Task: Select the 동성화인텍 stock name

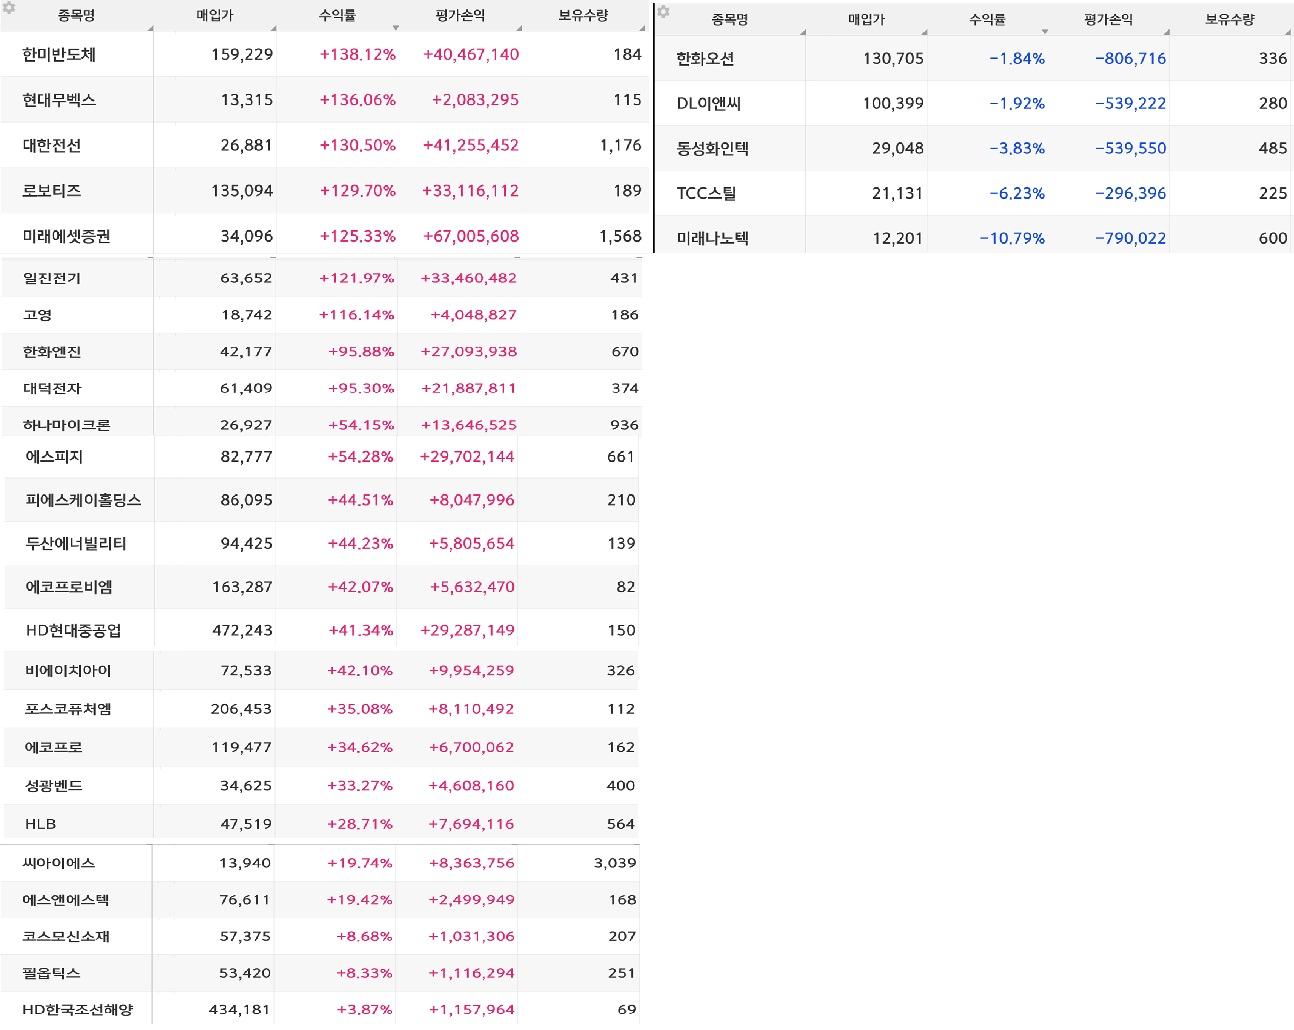Action: (713, 149)
